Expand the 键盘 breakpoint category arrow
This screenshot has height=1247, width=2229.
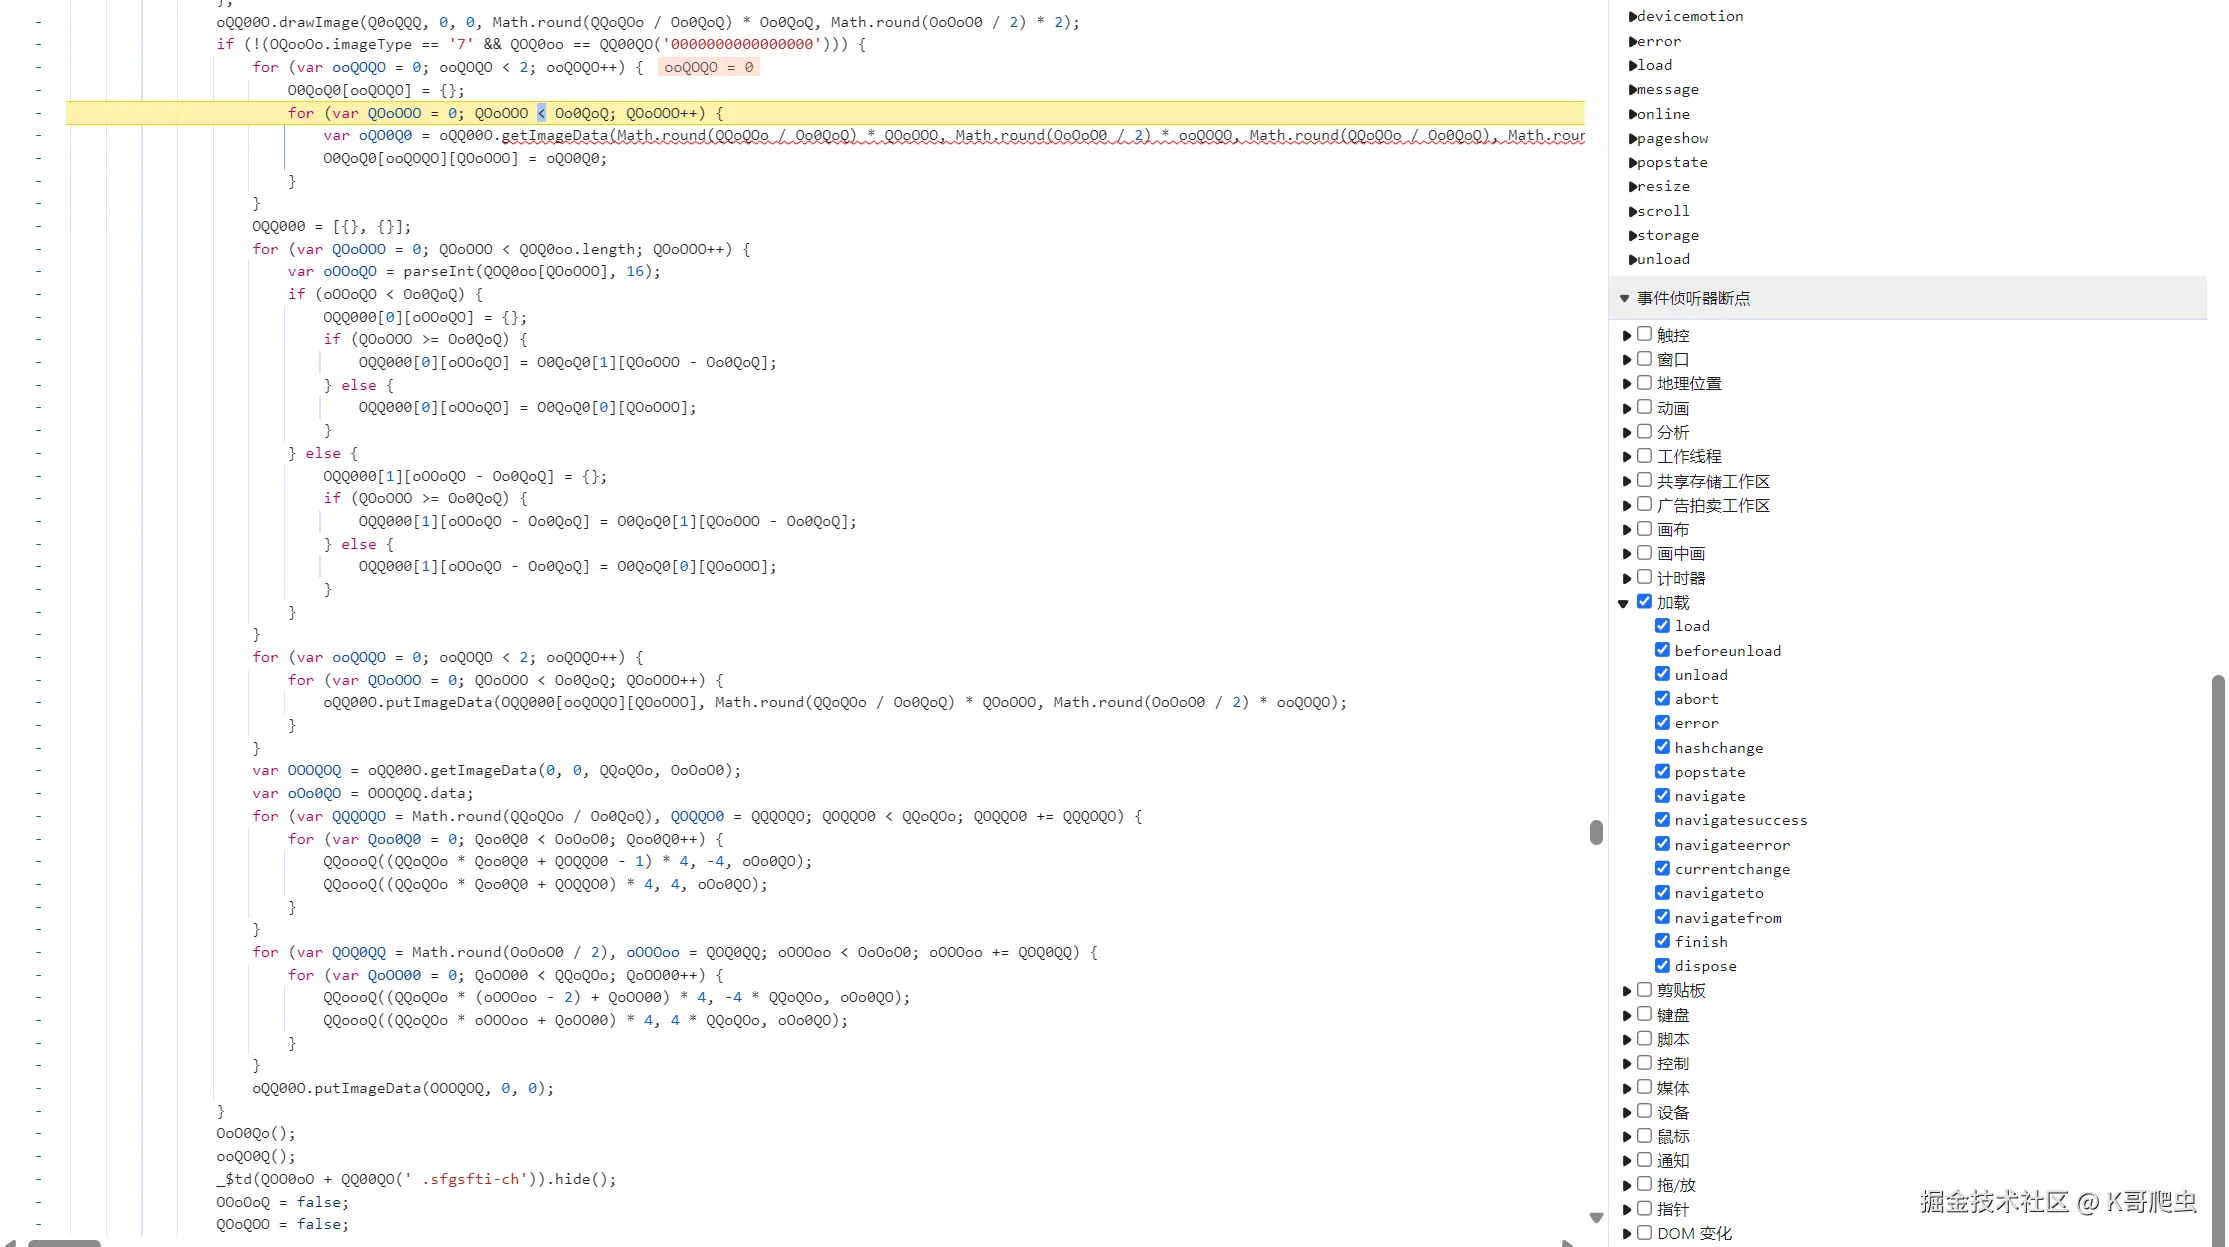tap(1627, 1015)
